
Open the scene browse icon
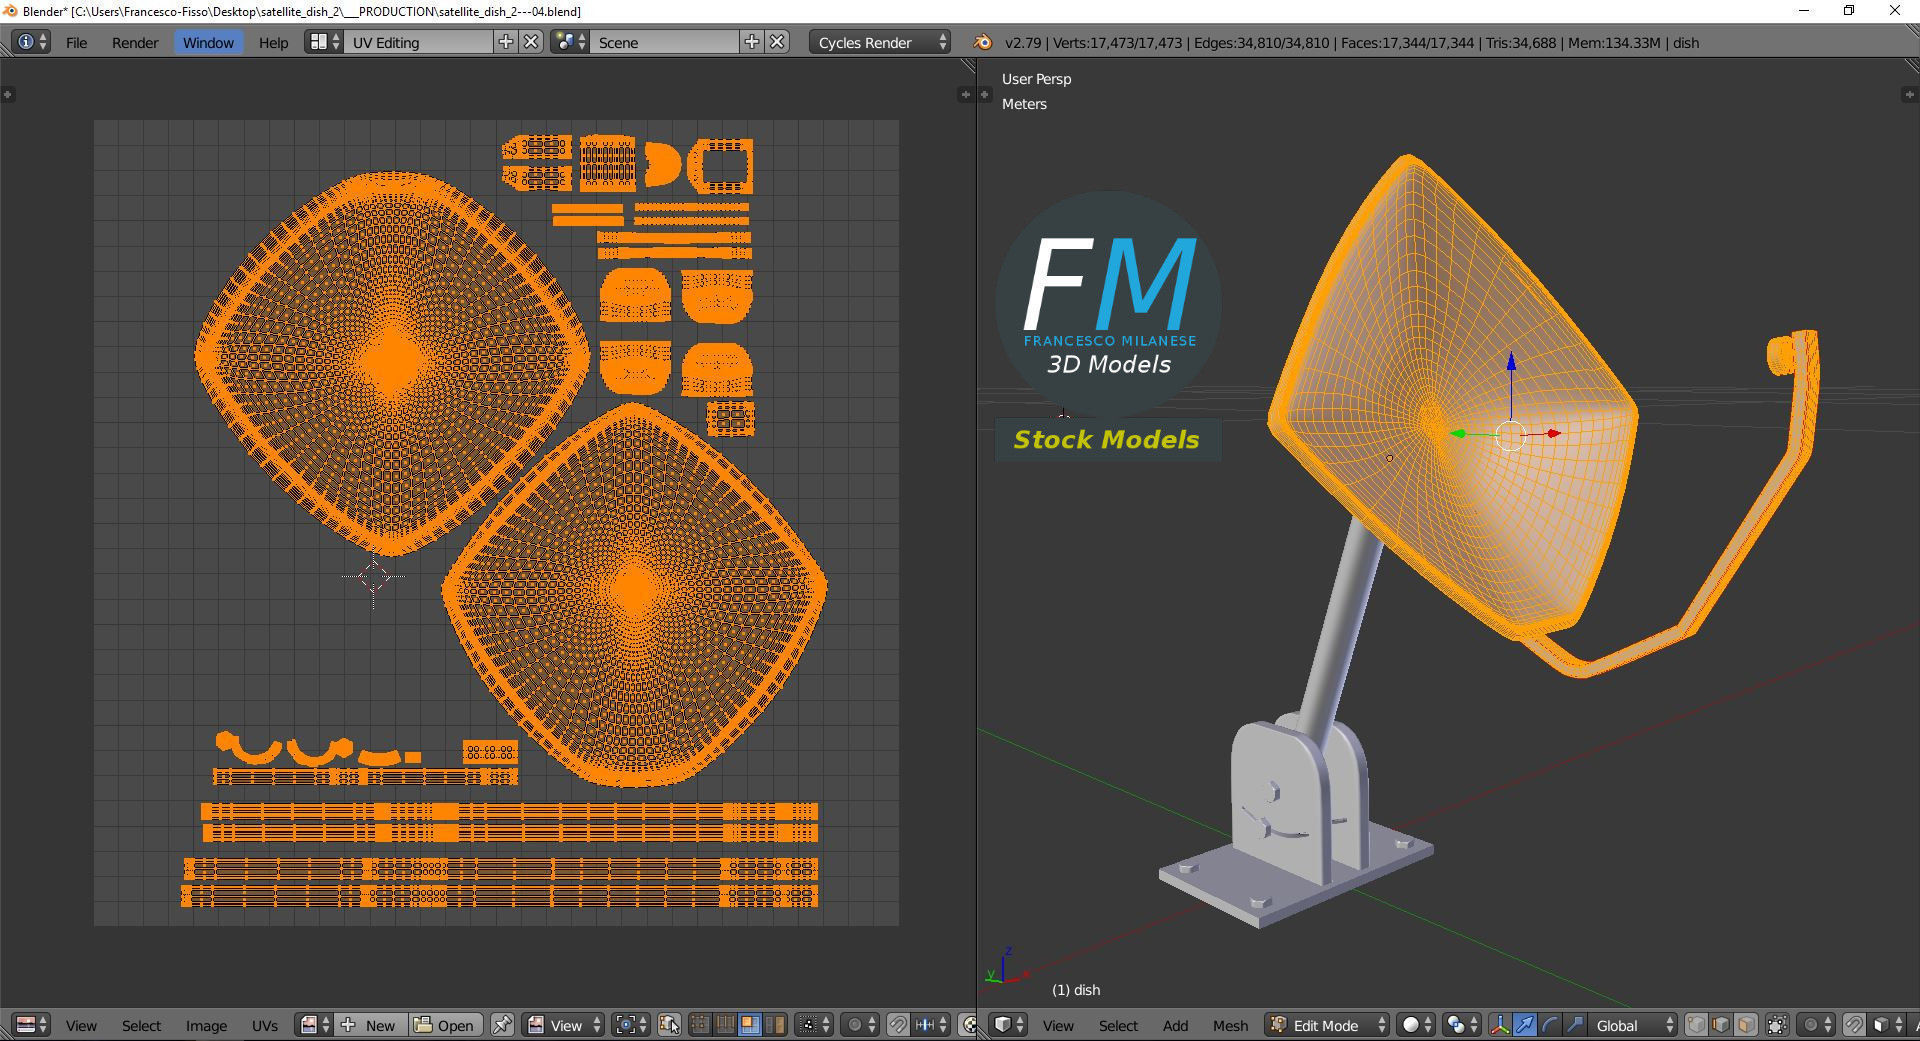pos(569,42)
